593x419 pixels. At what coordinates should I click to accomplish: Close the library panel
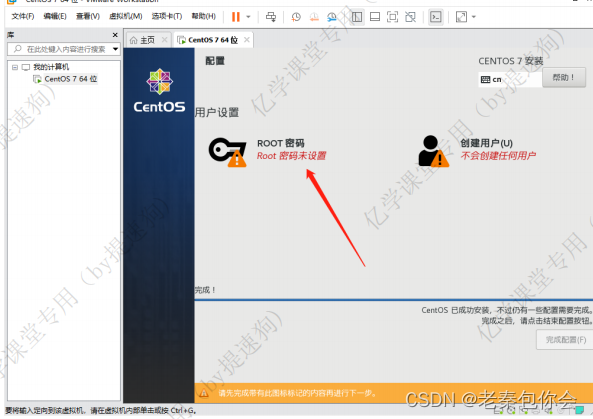[x=115, y=35]
